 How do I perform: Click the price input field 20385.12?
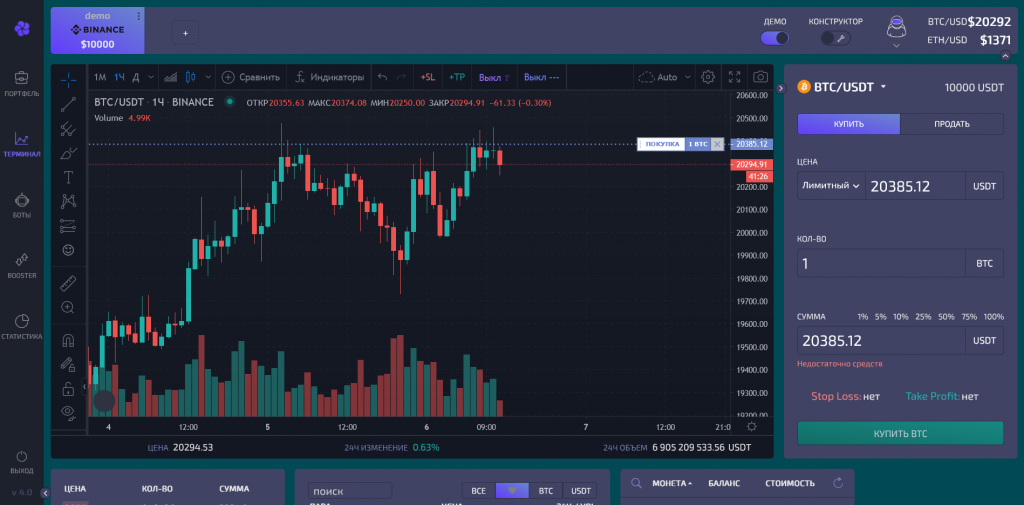[x=915, y=186]
